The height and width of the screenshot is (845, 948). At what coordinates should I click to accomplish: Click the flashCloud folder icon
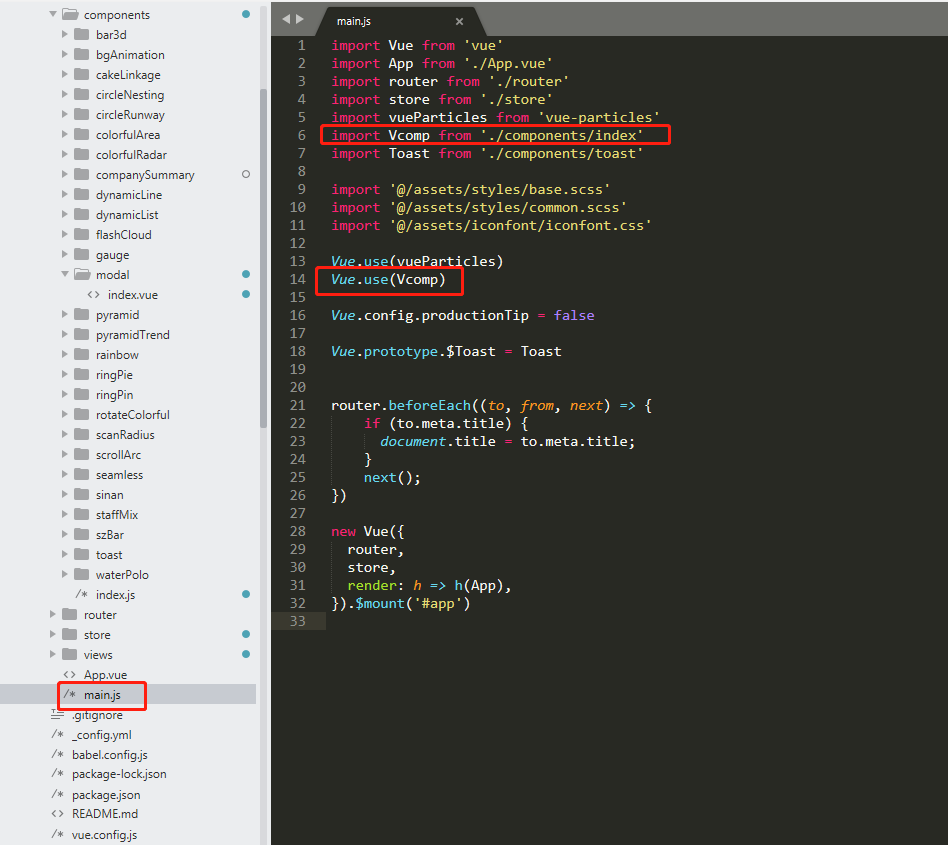(82, 234)
